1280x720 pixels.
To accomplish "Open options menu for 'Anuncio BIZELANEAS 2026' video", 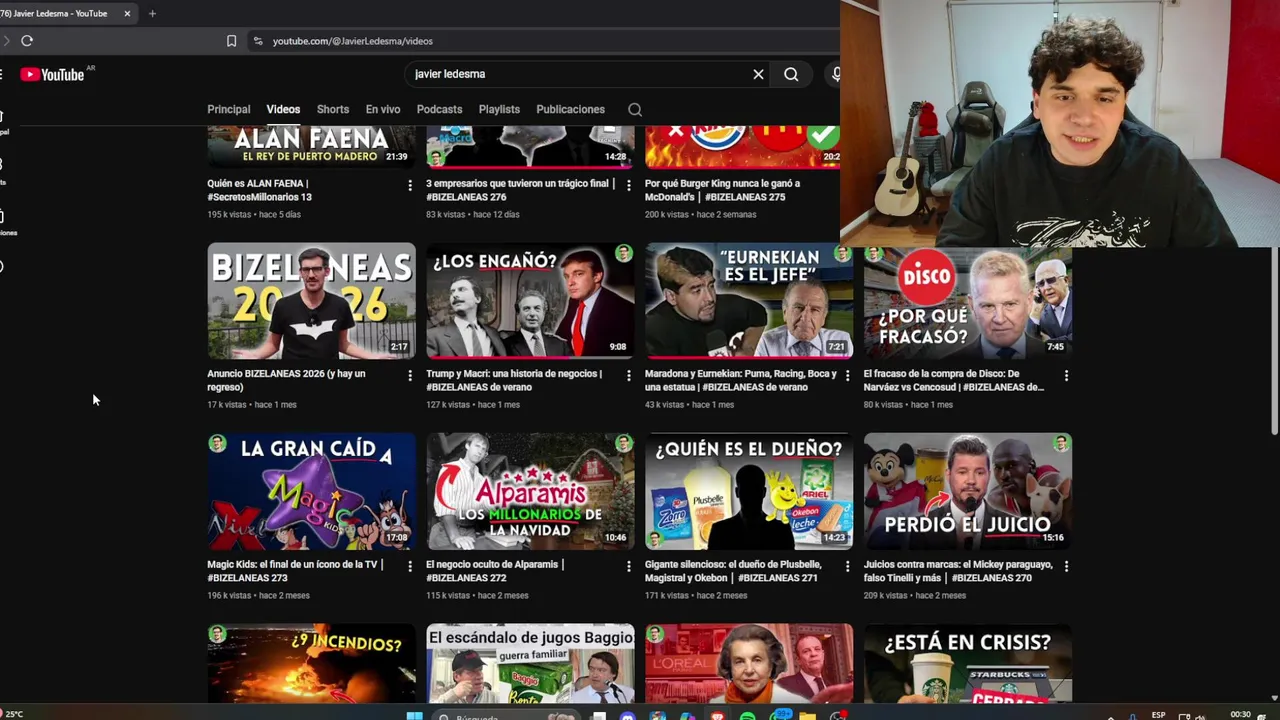I will click(409, 375).
